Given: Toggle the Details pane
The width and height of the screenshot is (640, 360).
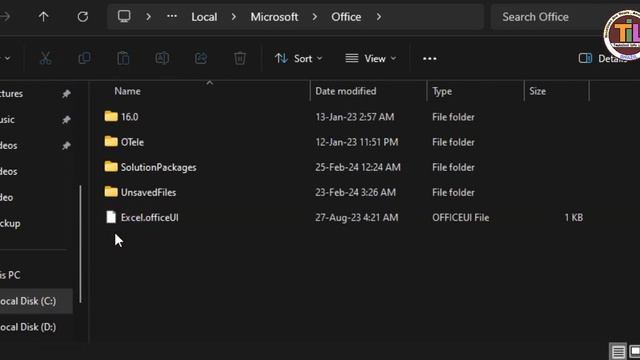Looking at the screenshot, I should click(x=603, y=58).
